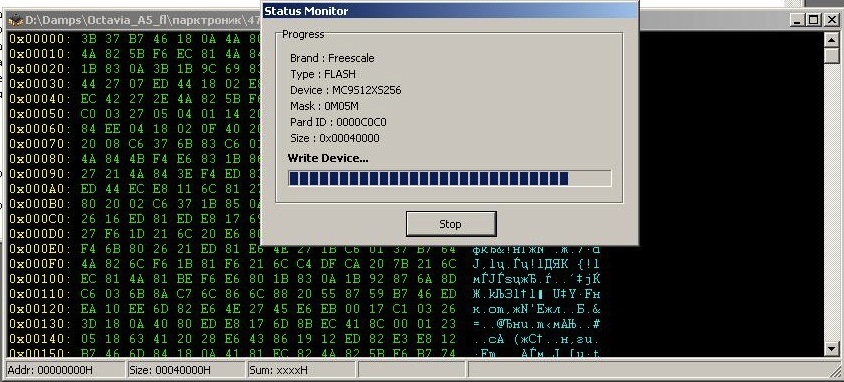Image resolution: width=844 pixels, height=382 pixels.
Task: Click the Stop button in Status Monitor
Action: [x=451, y=224]
